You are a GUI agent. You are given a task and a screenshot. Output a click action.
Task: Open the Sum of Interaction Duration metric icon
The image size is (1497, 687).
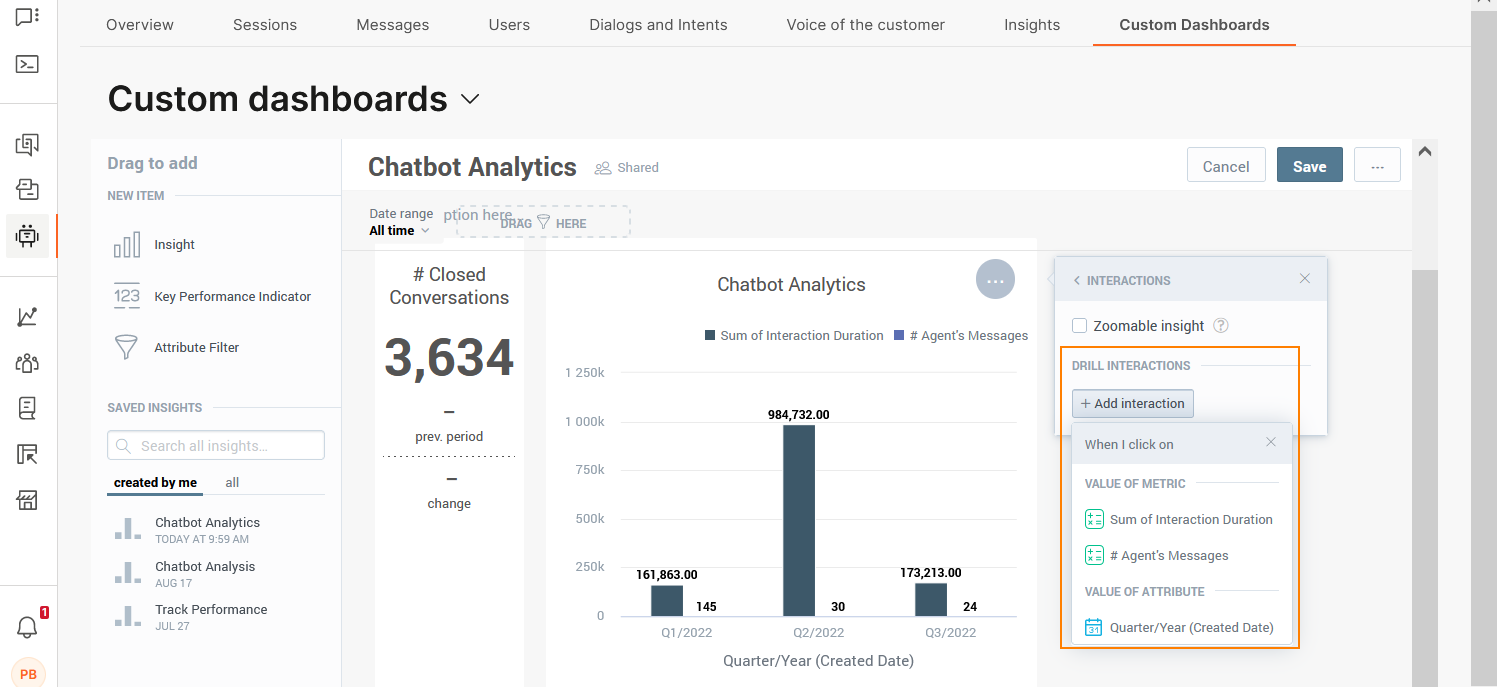pos(1094,519)
